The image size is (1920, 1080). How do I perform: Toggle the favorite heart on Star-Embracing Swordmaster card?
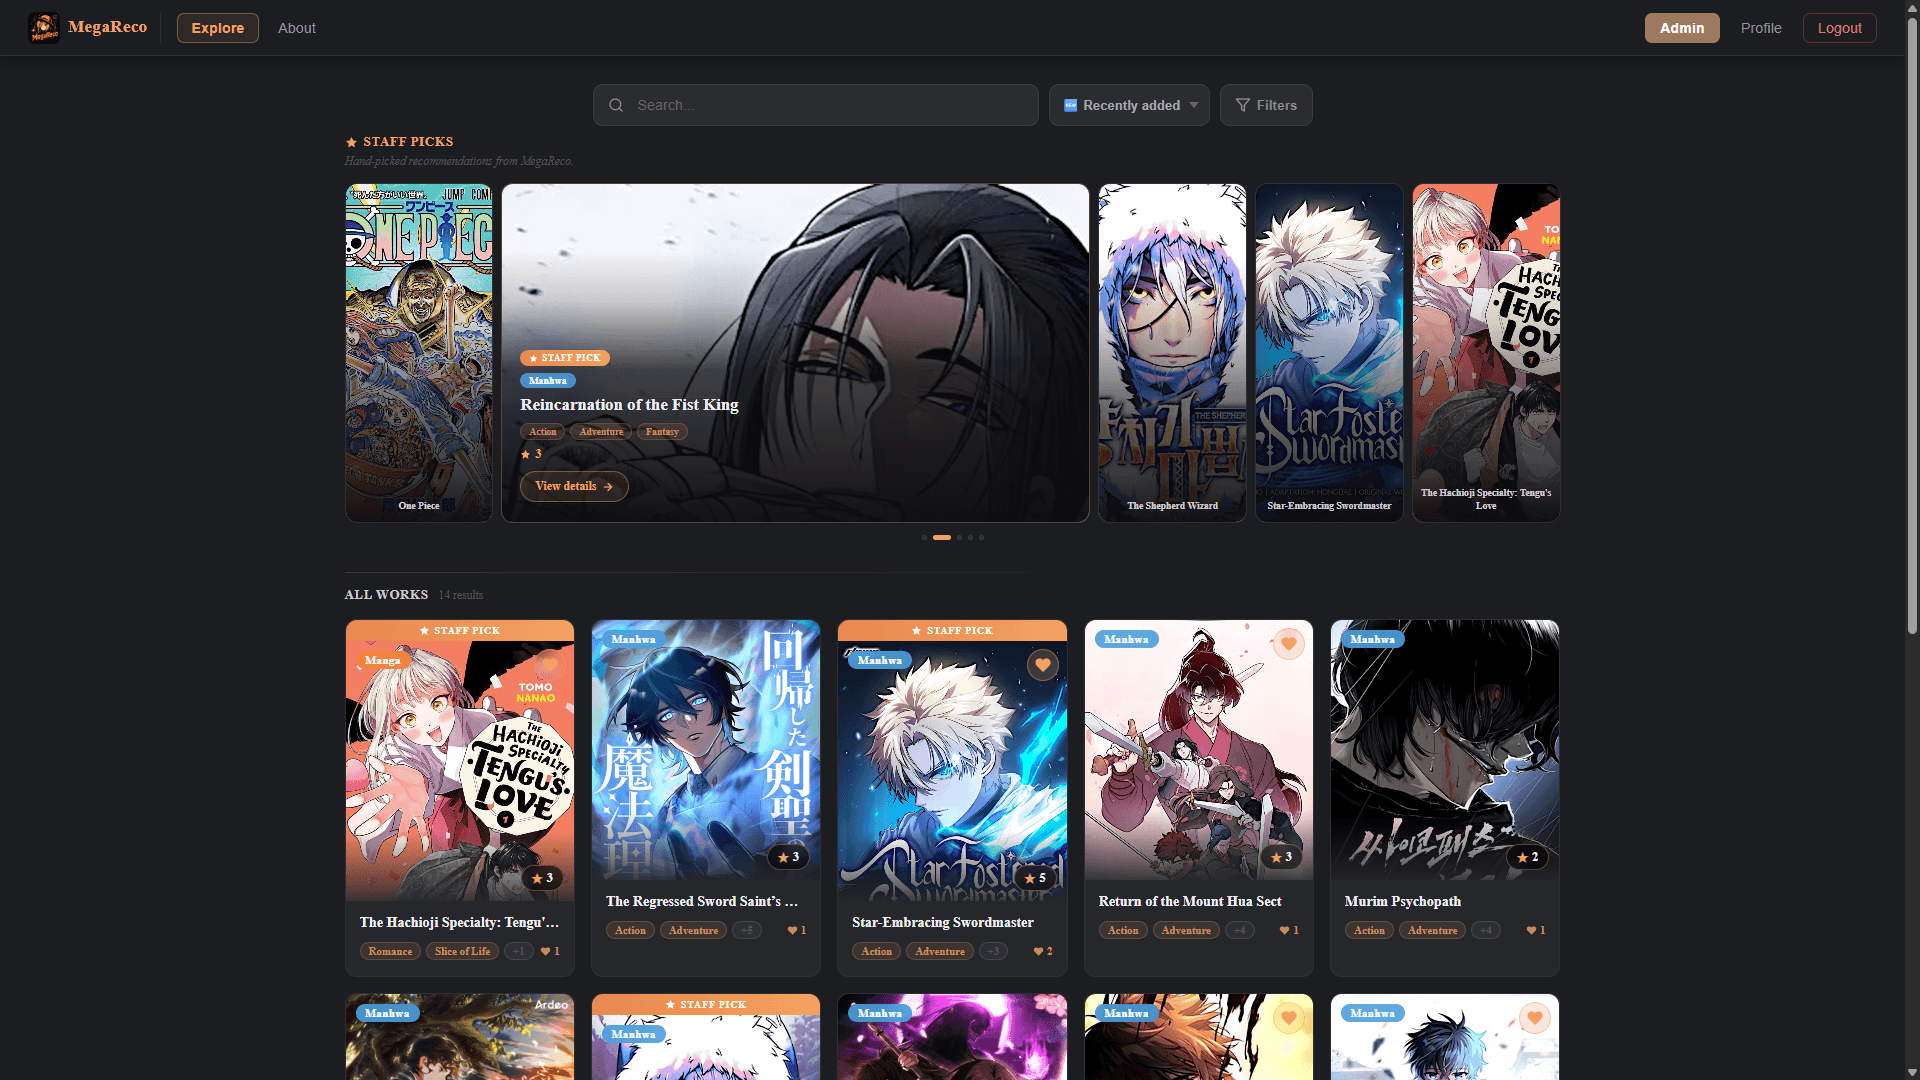1042,665
